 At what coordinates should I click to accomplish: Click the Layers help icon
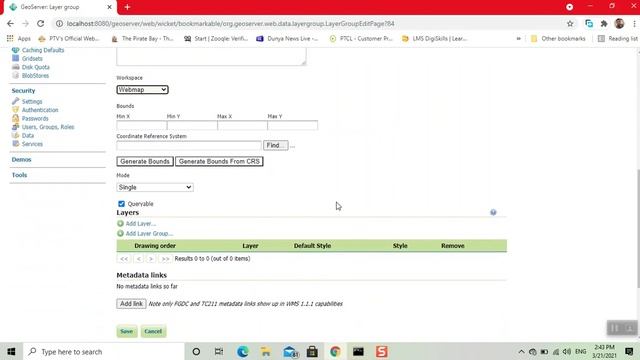(493, 212)
